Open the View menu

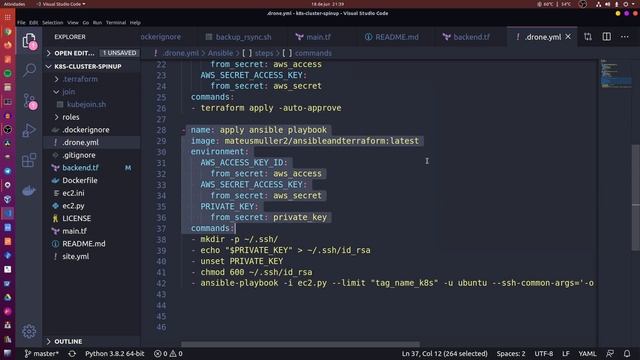(x=73, y=22)
